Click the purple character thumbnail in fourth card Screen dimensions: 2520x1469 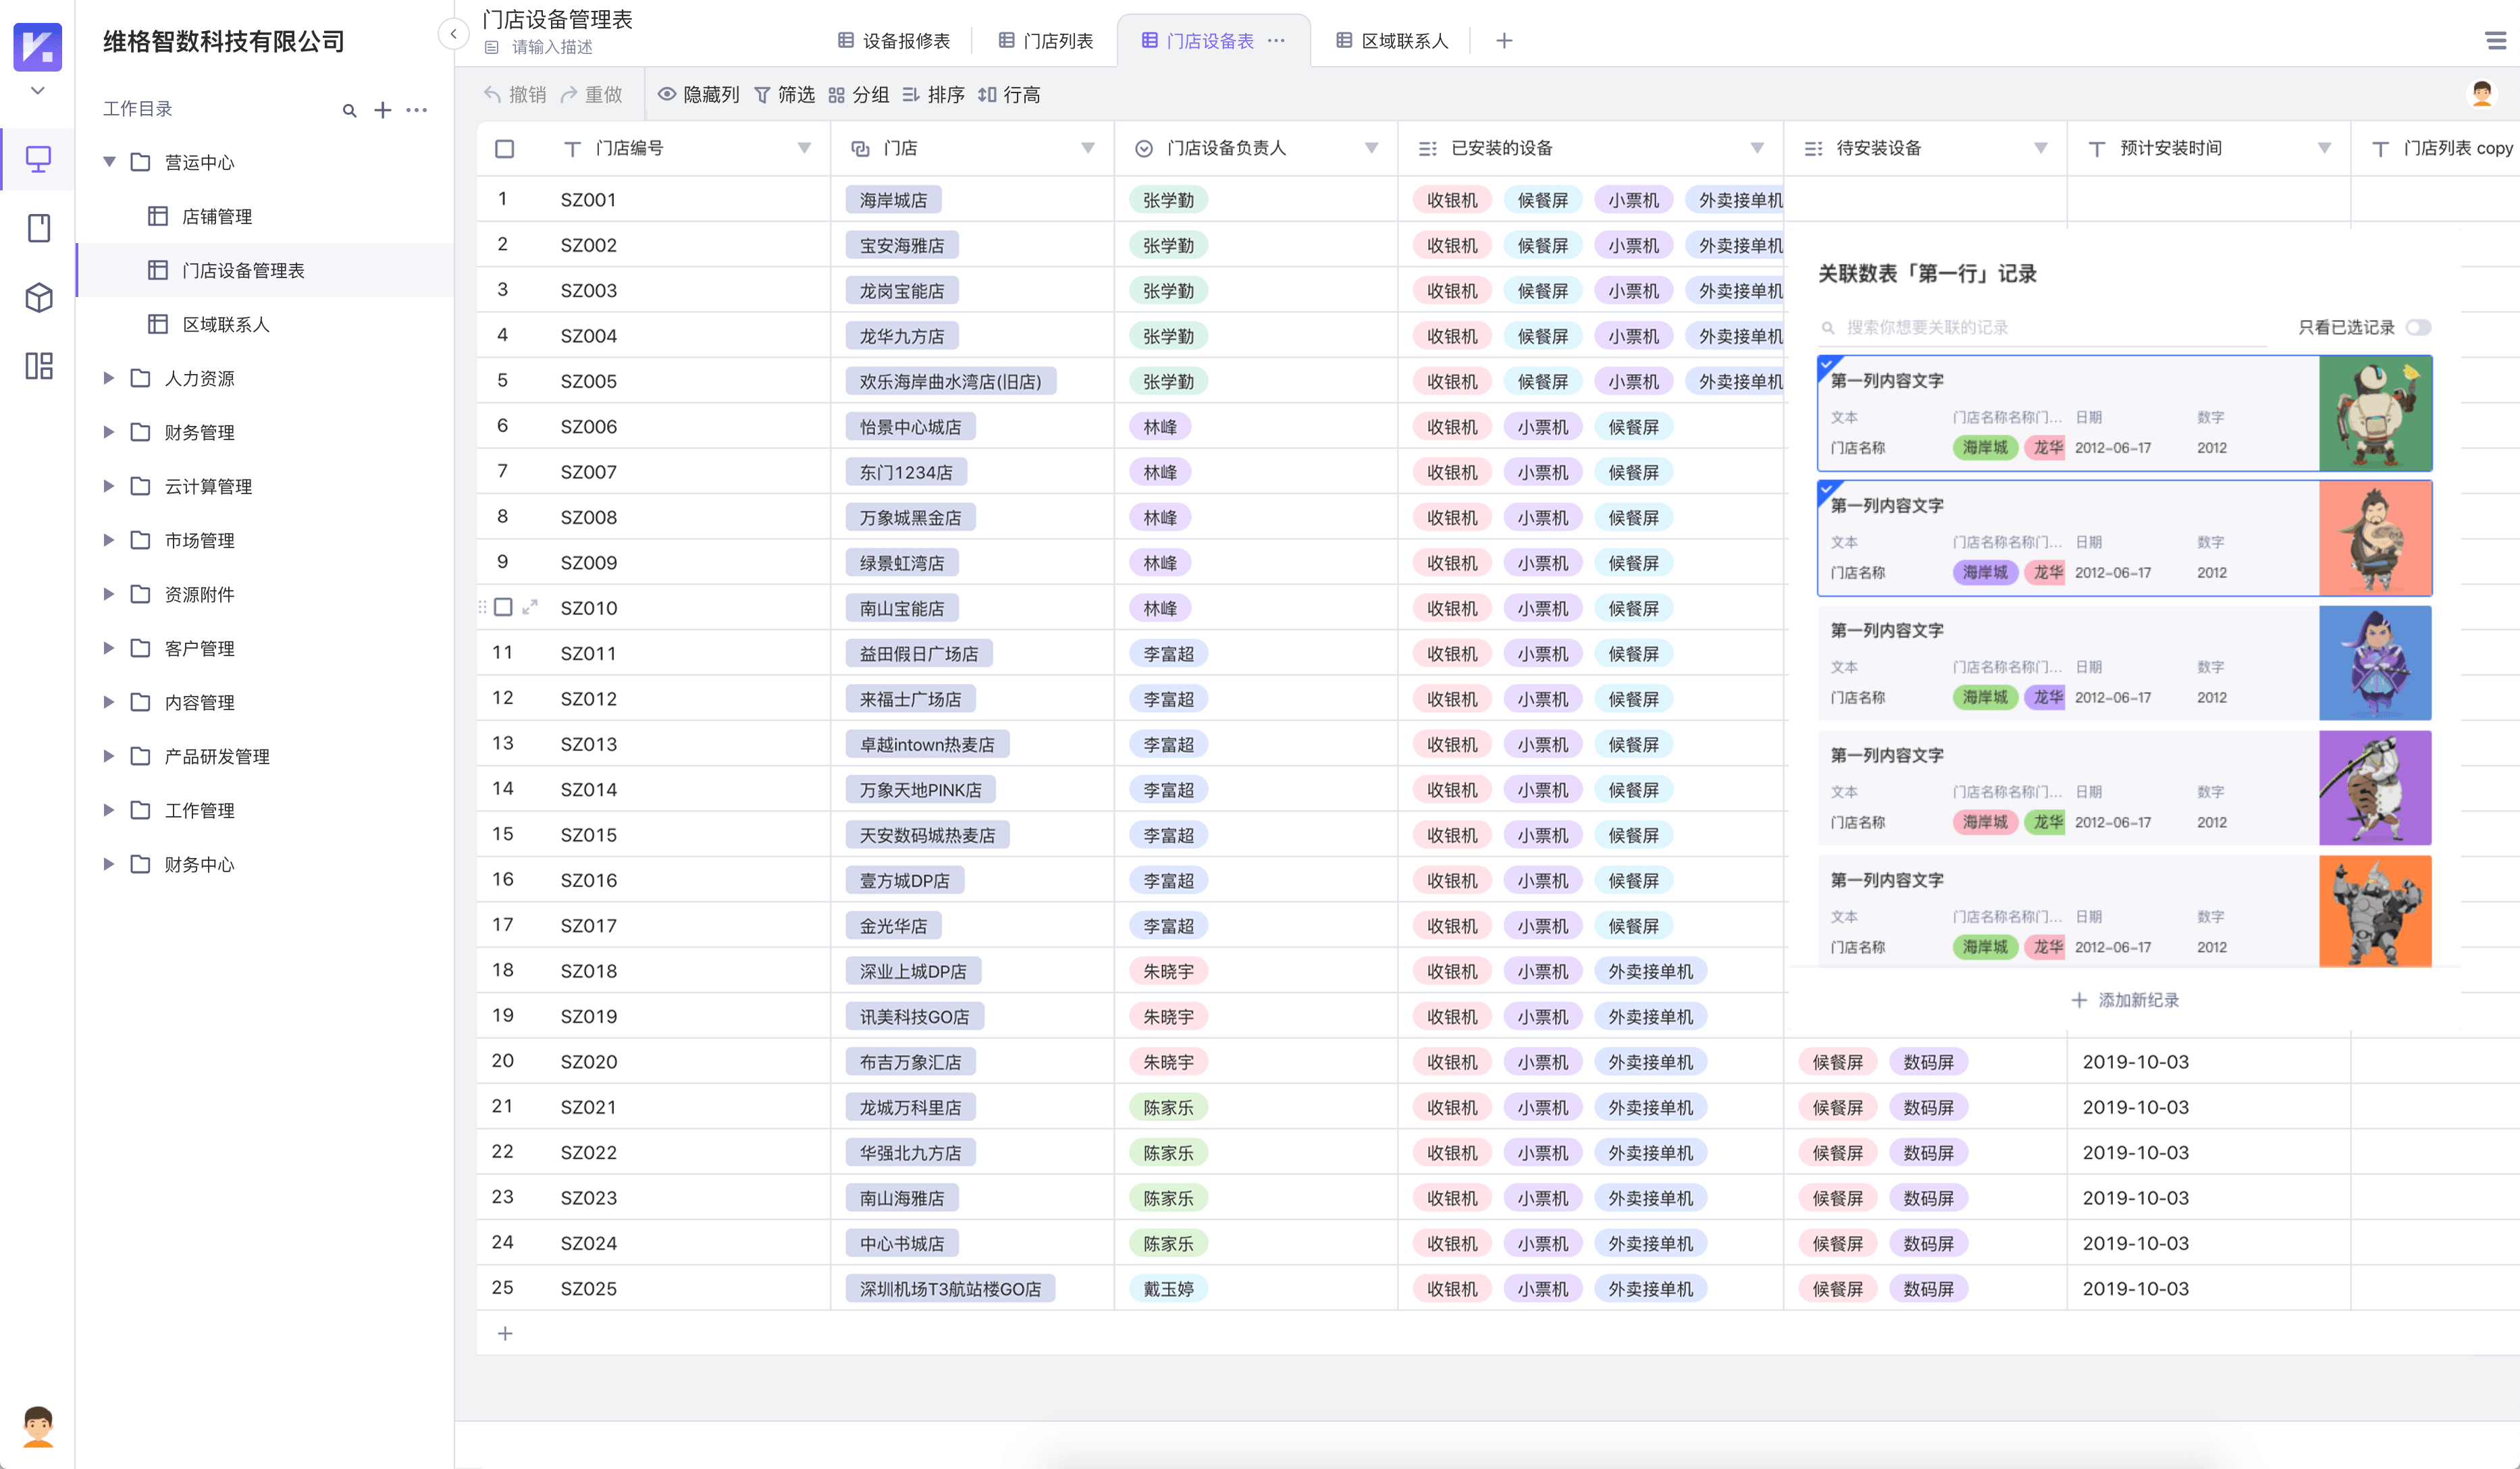(2375, 788)
